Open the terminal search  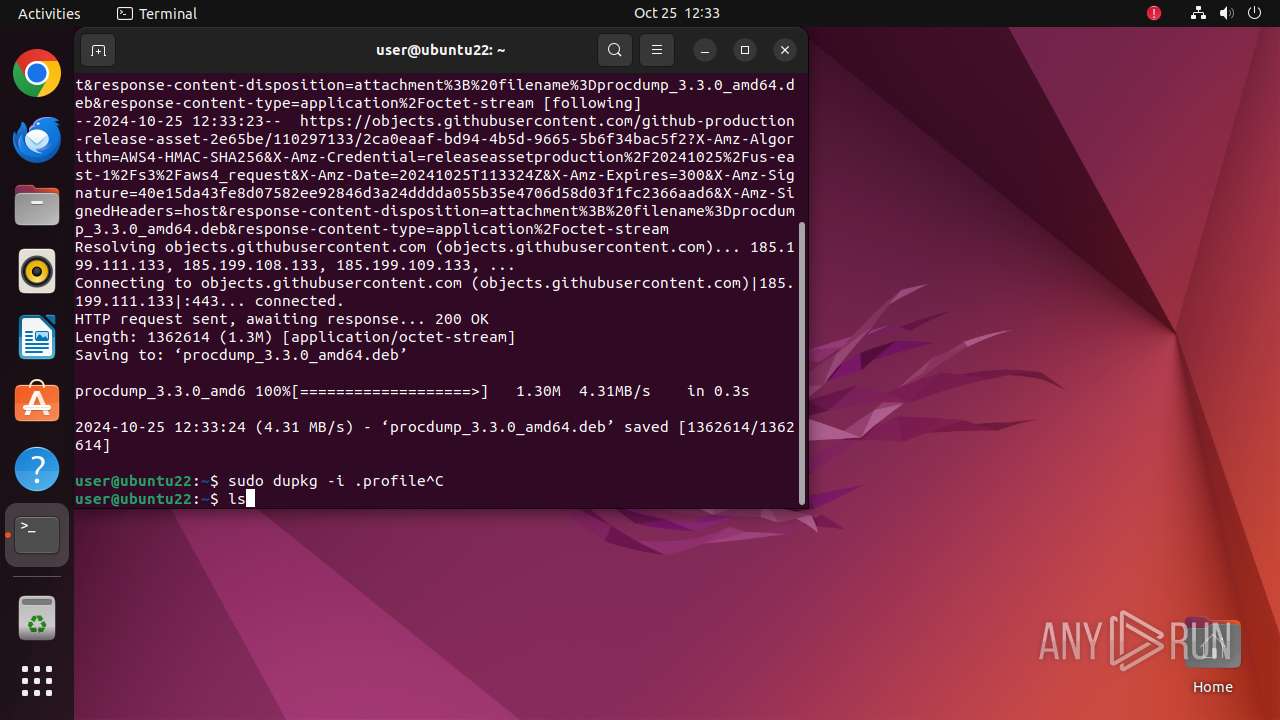coord(615,50)
